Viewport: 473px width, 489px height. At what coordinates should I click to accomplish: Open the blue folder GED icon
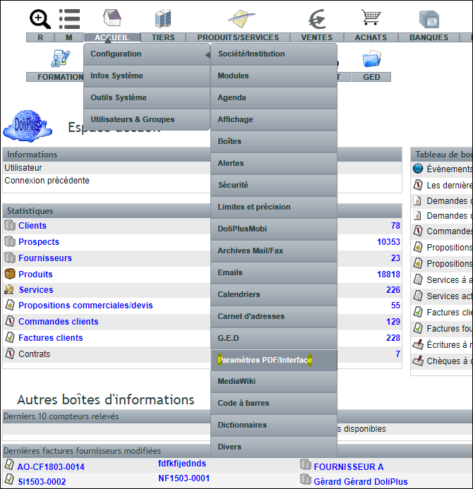tap(372, 59)
